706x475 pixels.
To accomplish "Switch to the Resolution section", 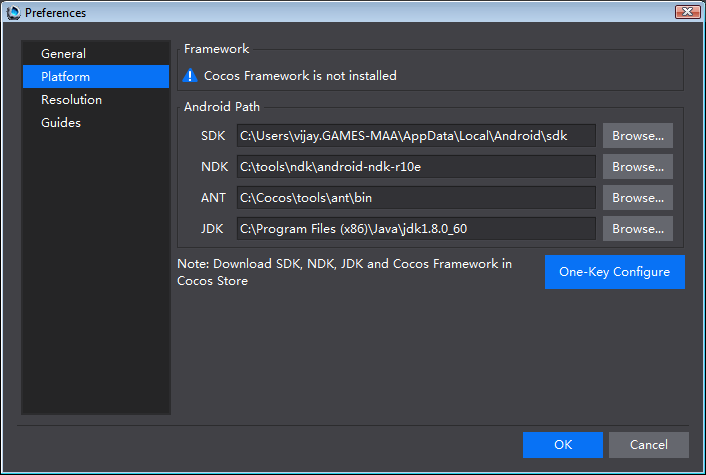I will [96, 100].
